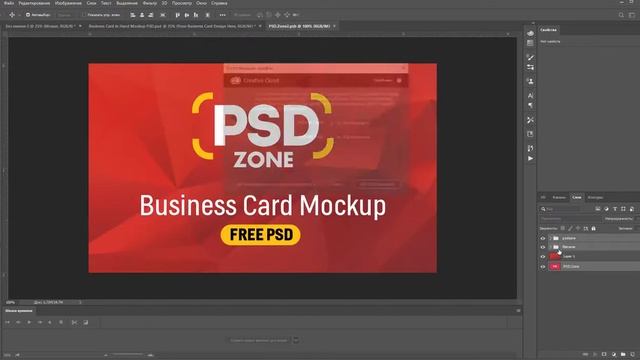Viewport: 640px width, 360px height.
Task: Go to first frame in the timeline
Action: [7, 322]
